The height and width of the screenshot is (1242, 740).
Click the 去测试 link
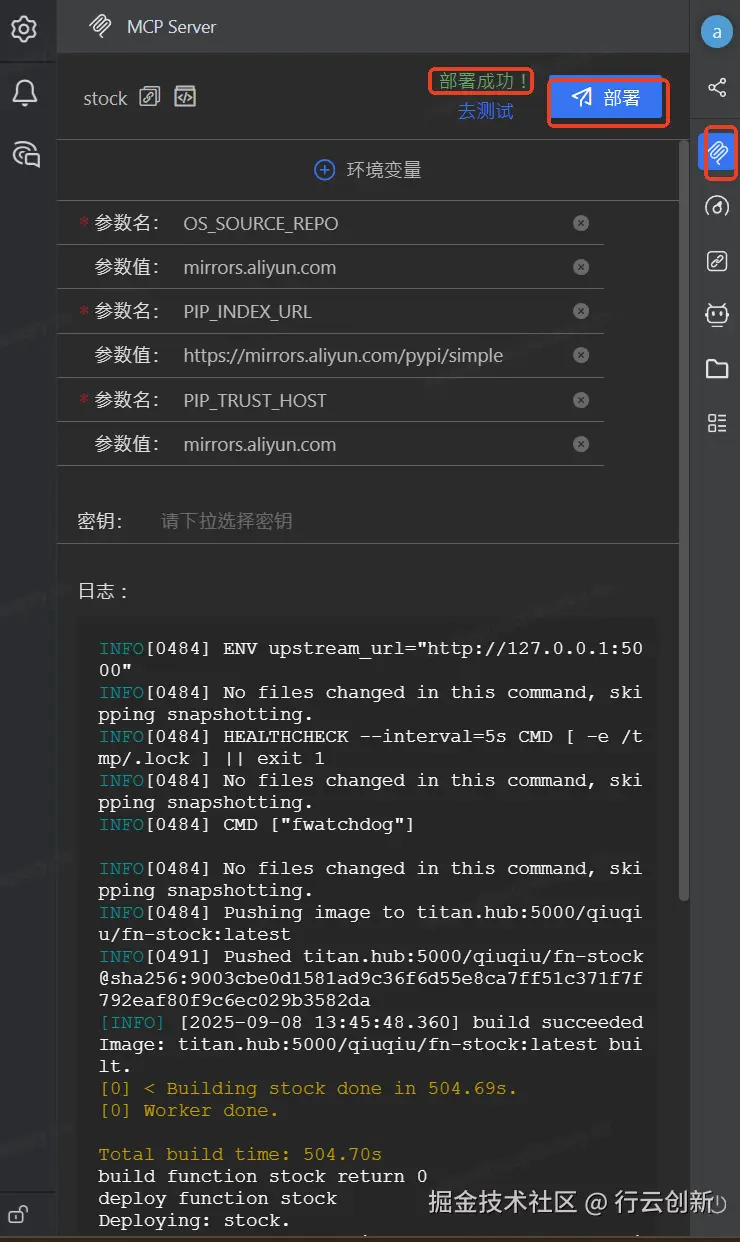point(485,111)
